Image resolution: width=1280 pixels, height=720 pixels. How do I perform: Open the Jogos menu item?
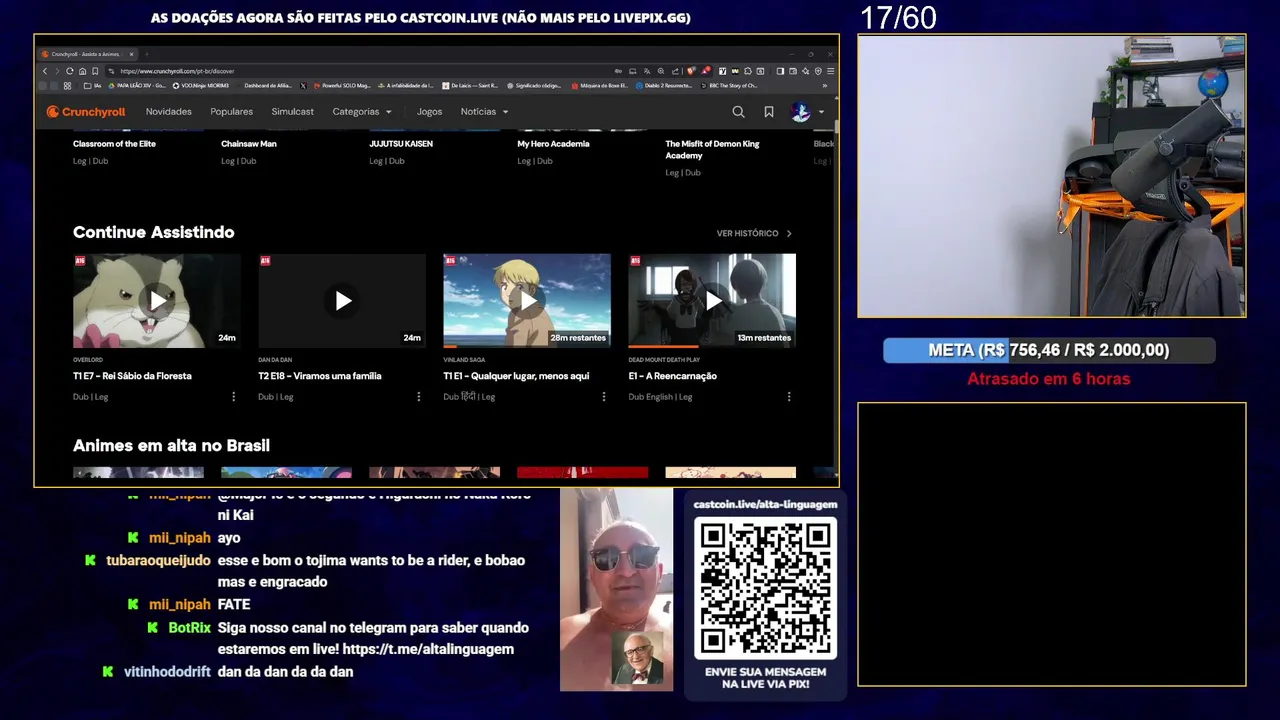tap(430, 112)
